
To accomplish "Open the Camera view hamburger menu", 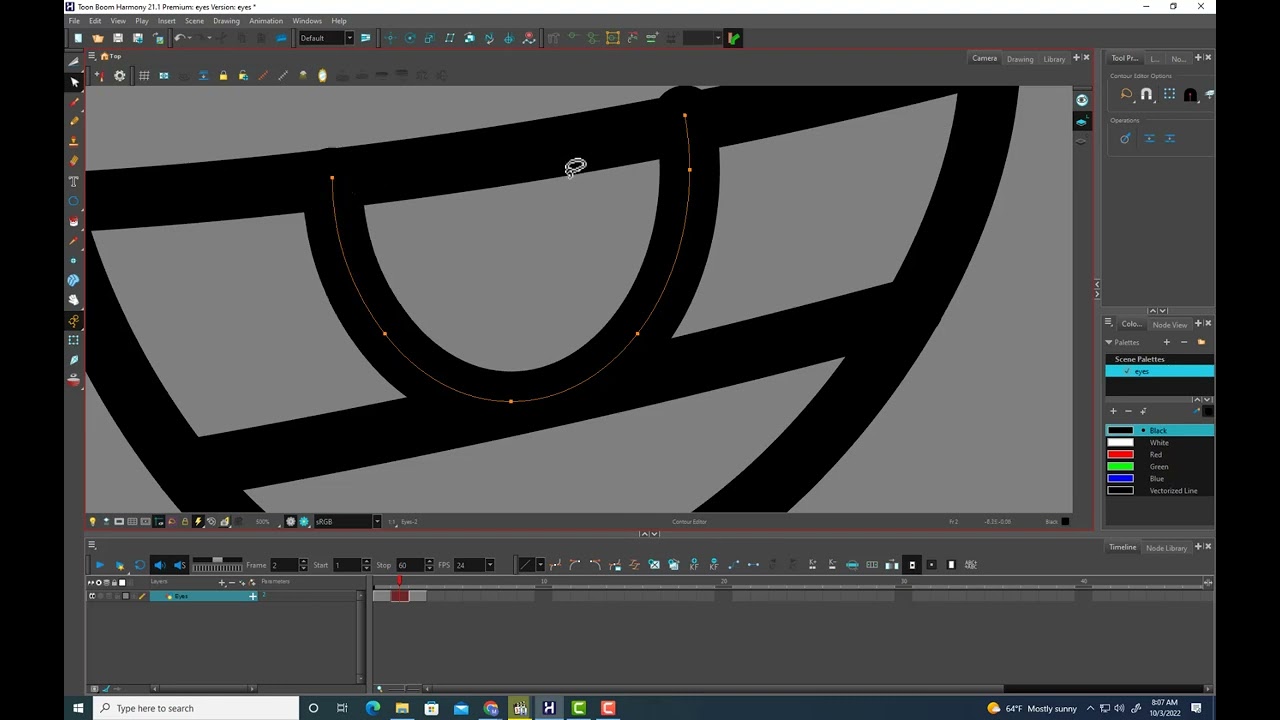I will tap(92, 56).
